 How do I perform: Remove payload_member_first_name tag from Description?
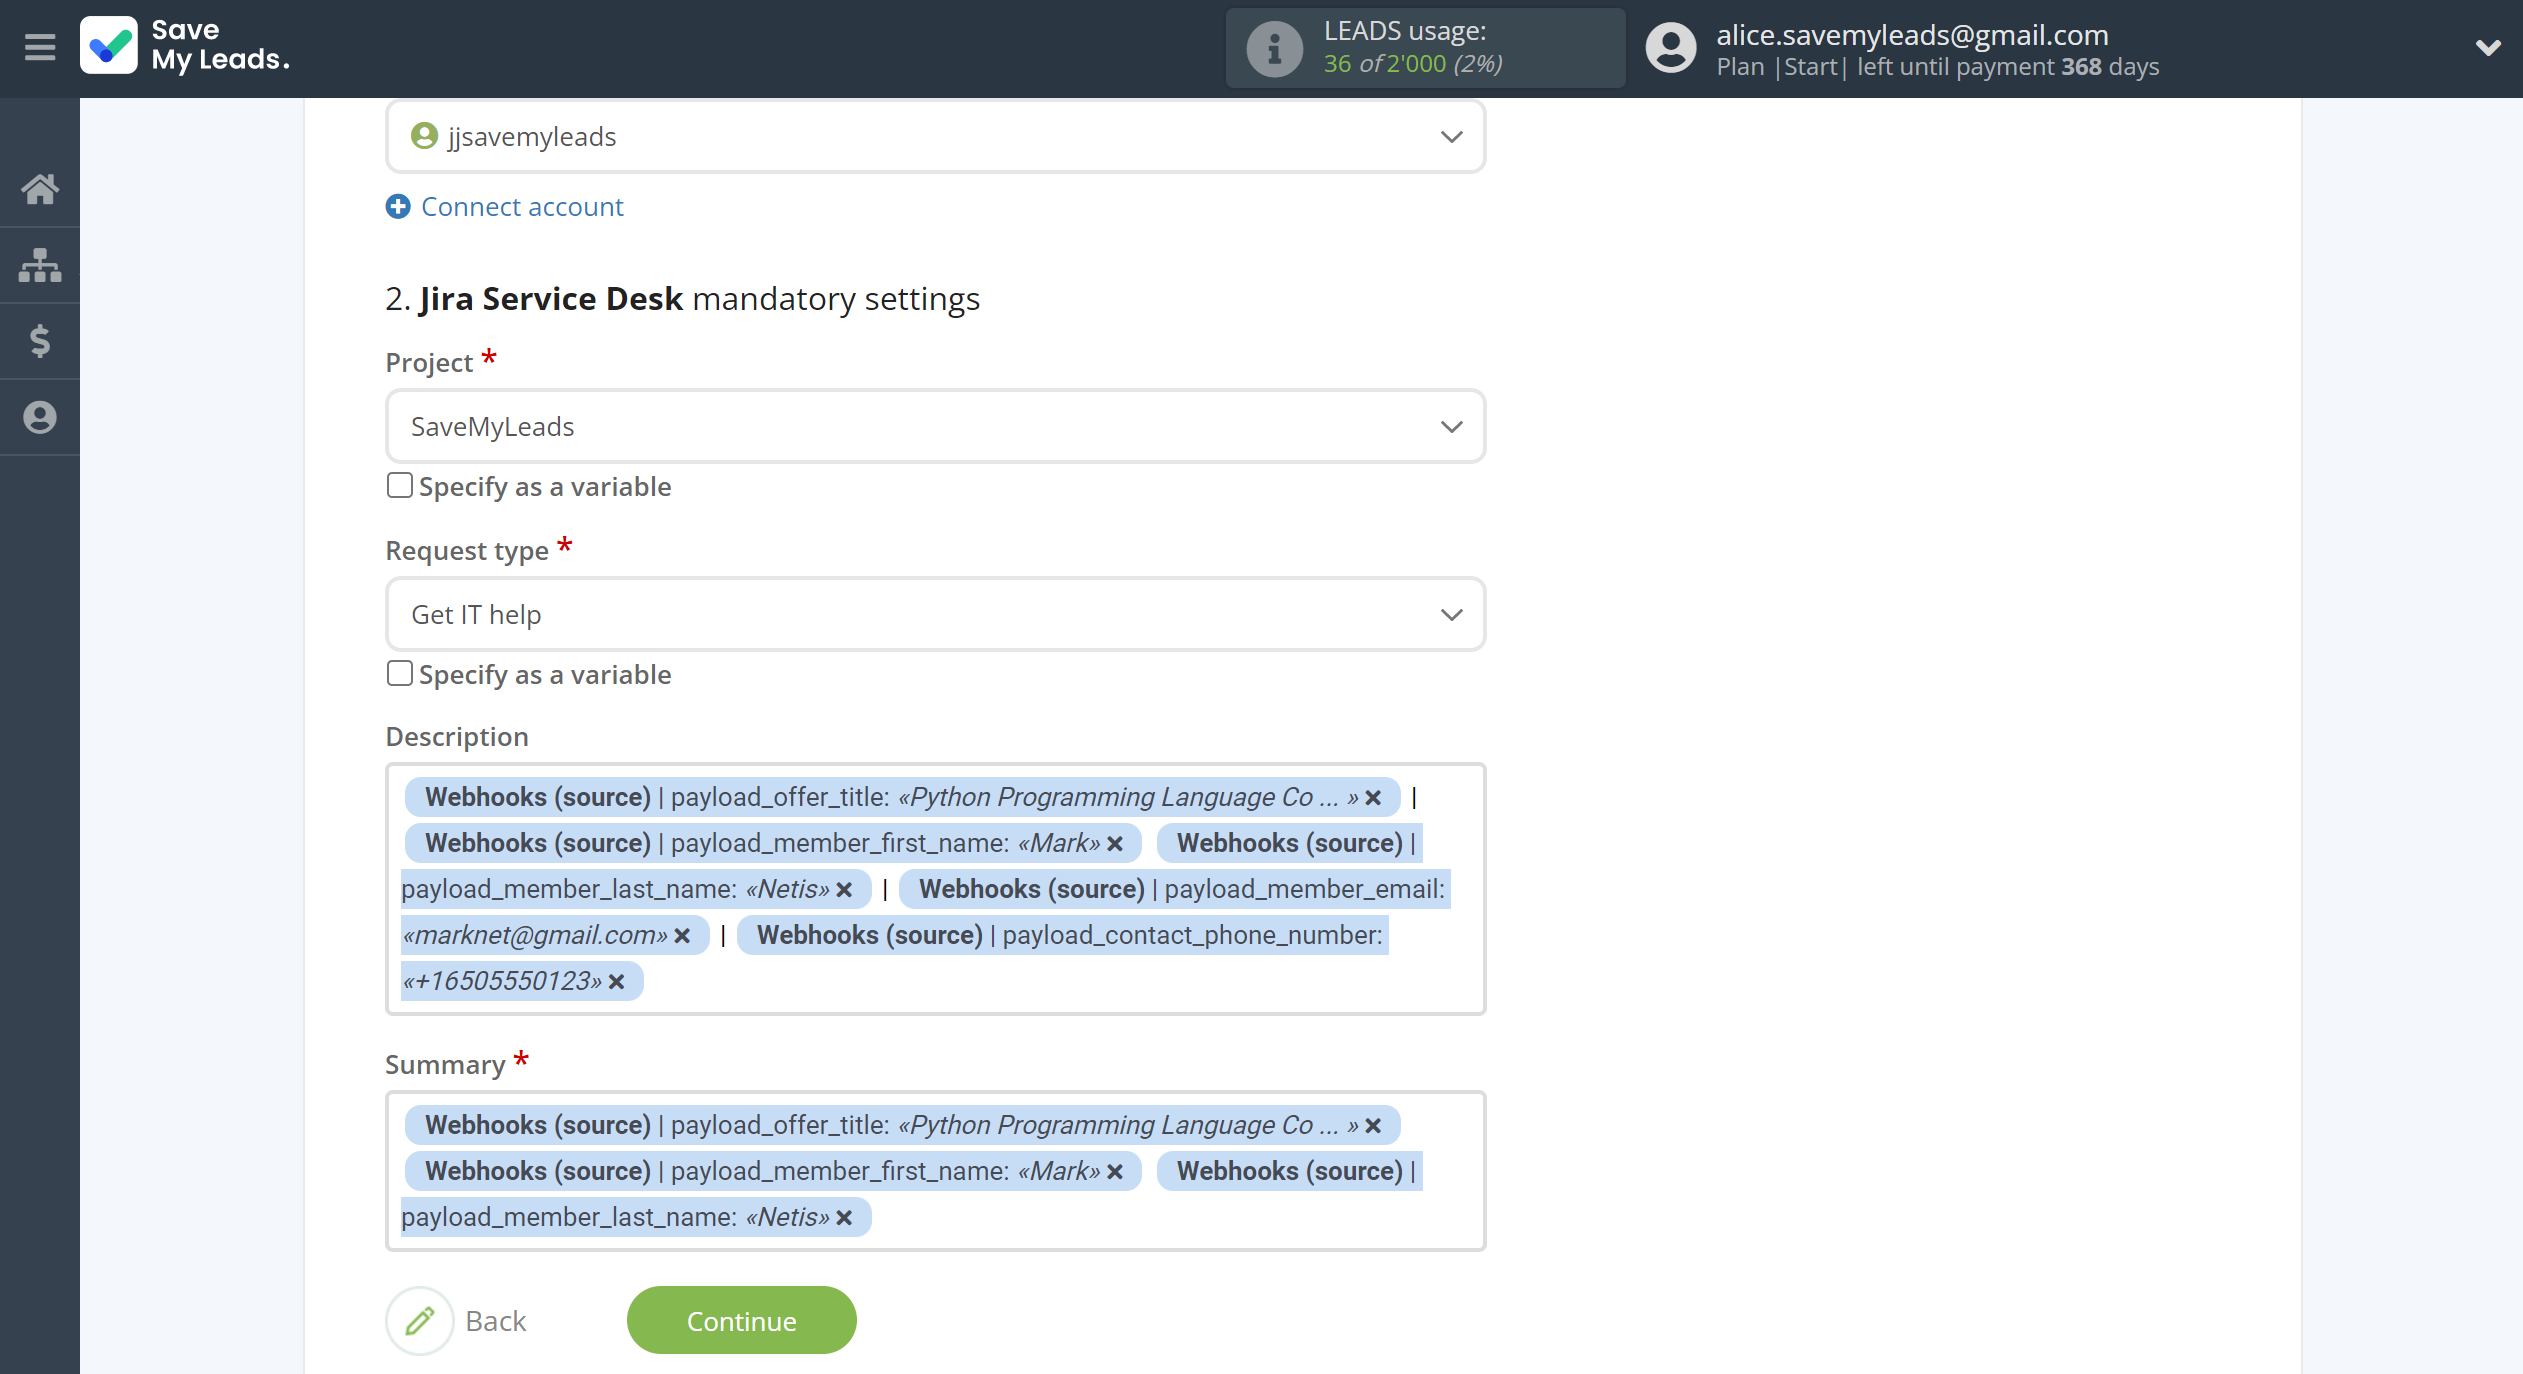pyautogui.click(x=1115, y=844)
